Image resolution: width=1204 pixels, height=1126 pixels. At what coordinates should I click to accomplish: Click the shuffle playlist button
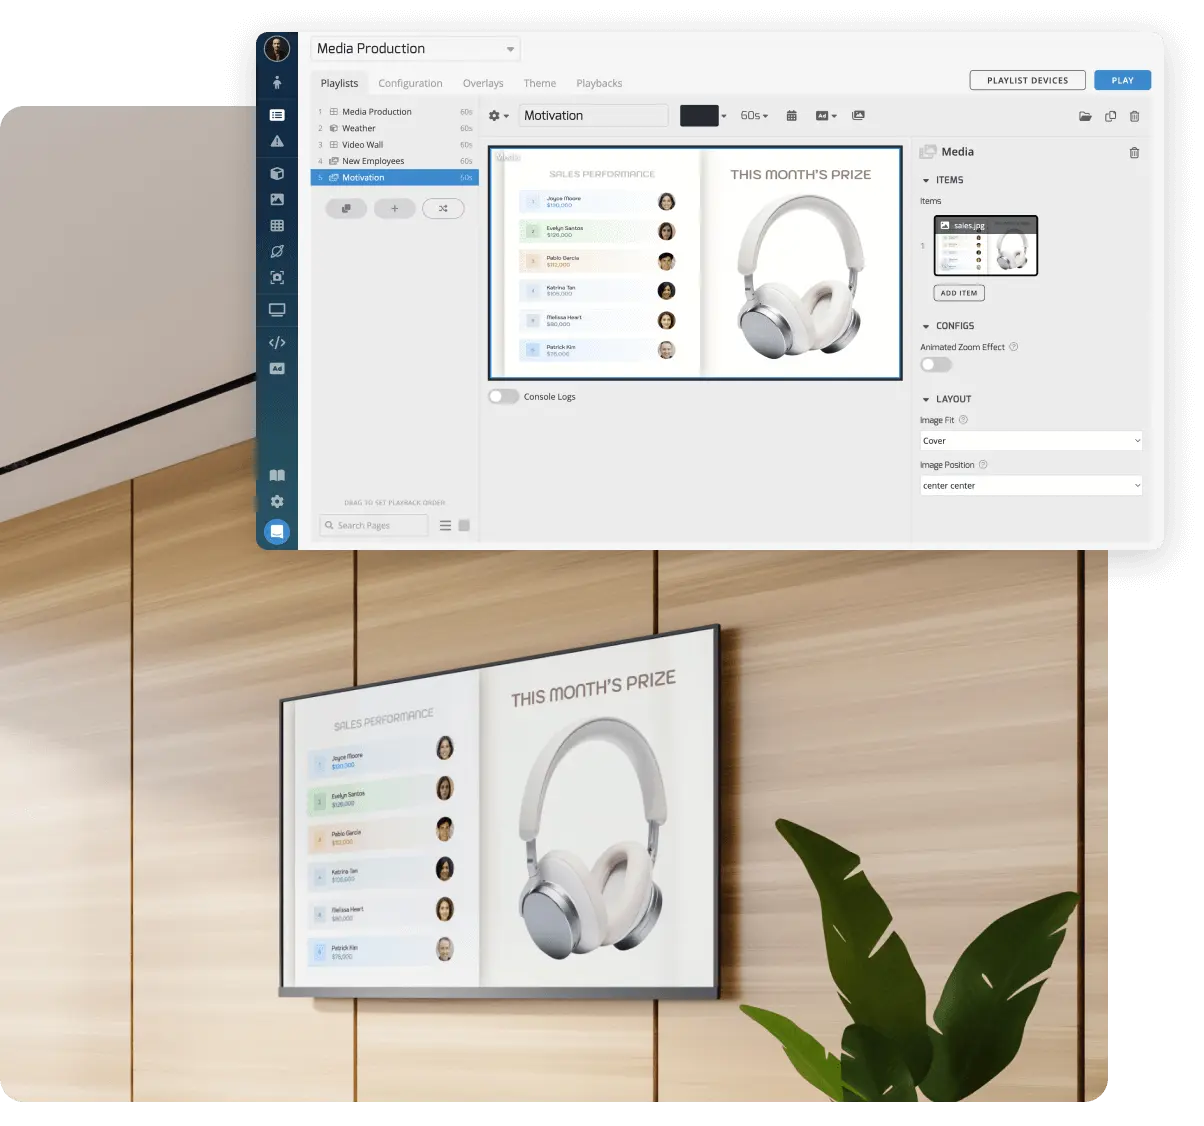[443, 209]
